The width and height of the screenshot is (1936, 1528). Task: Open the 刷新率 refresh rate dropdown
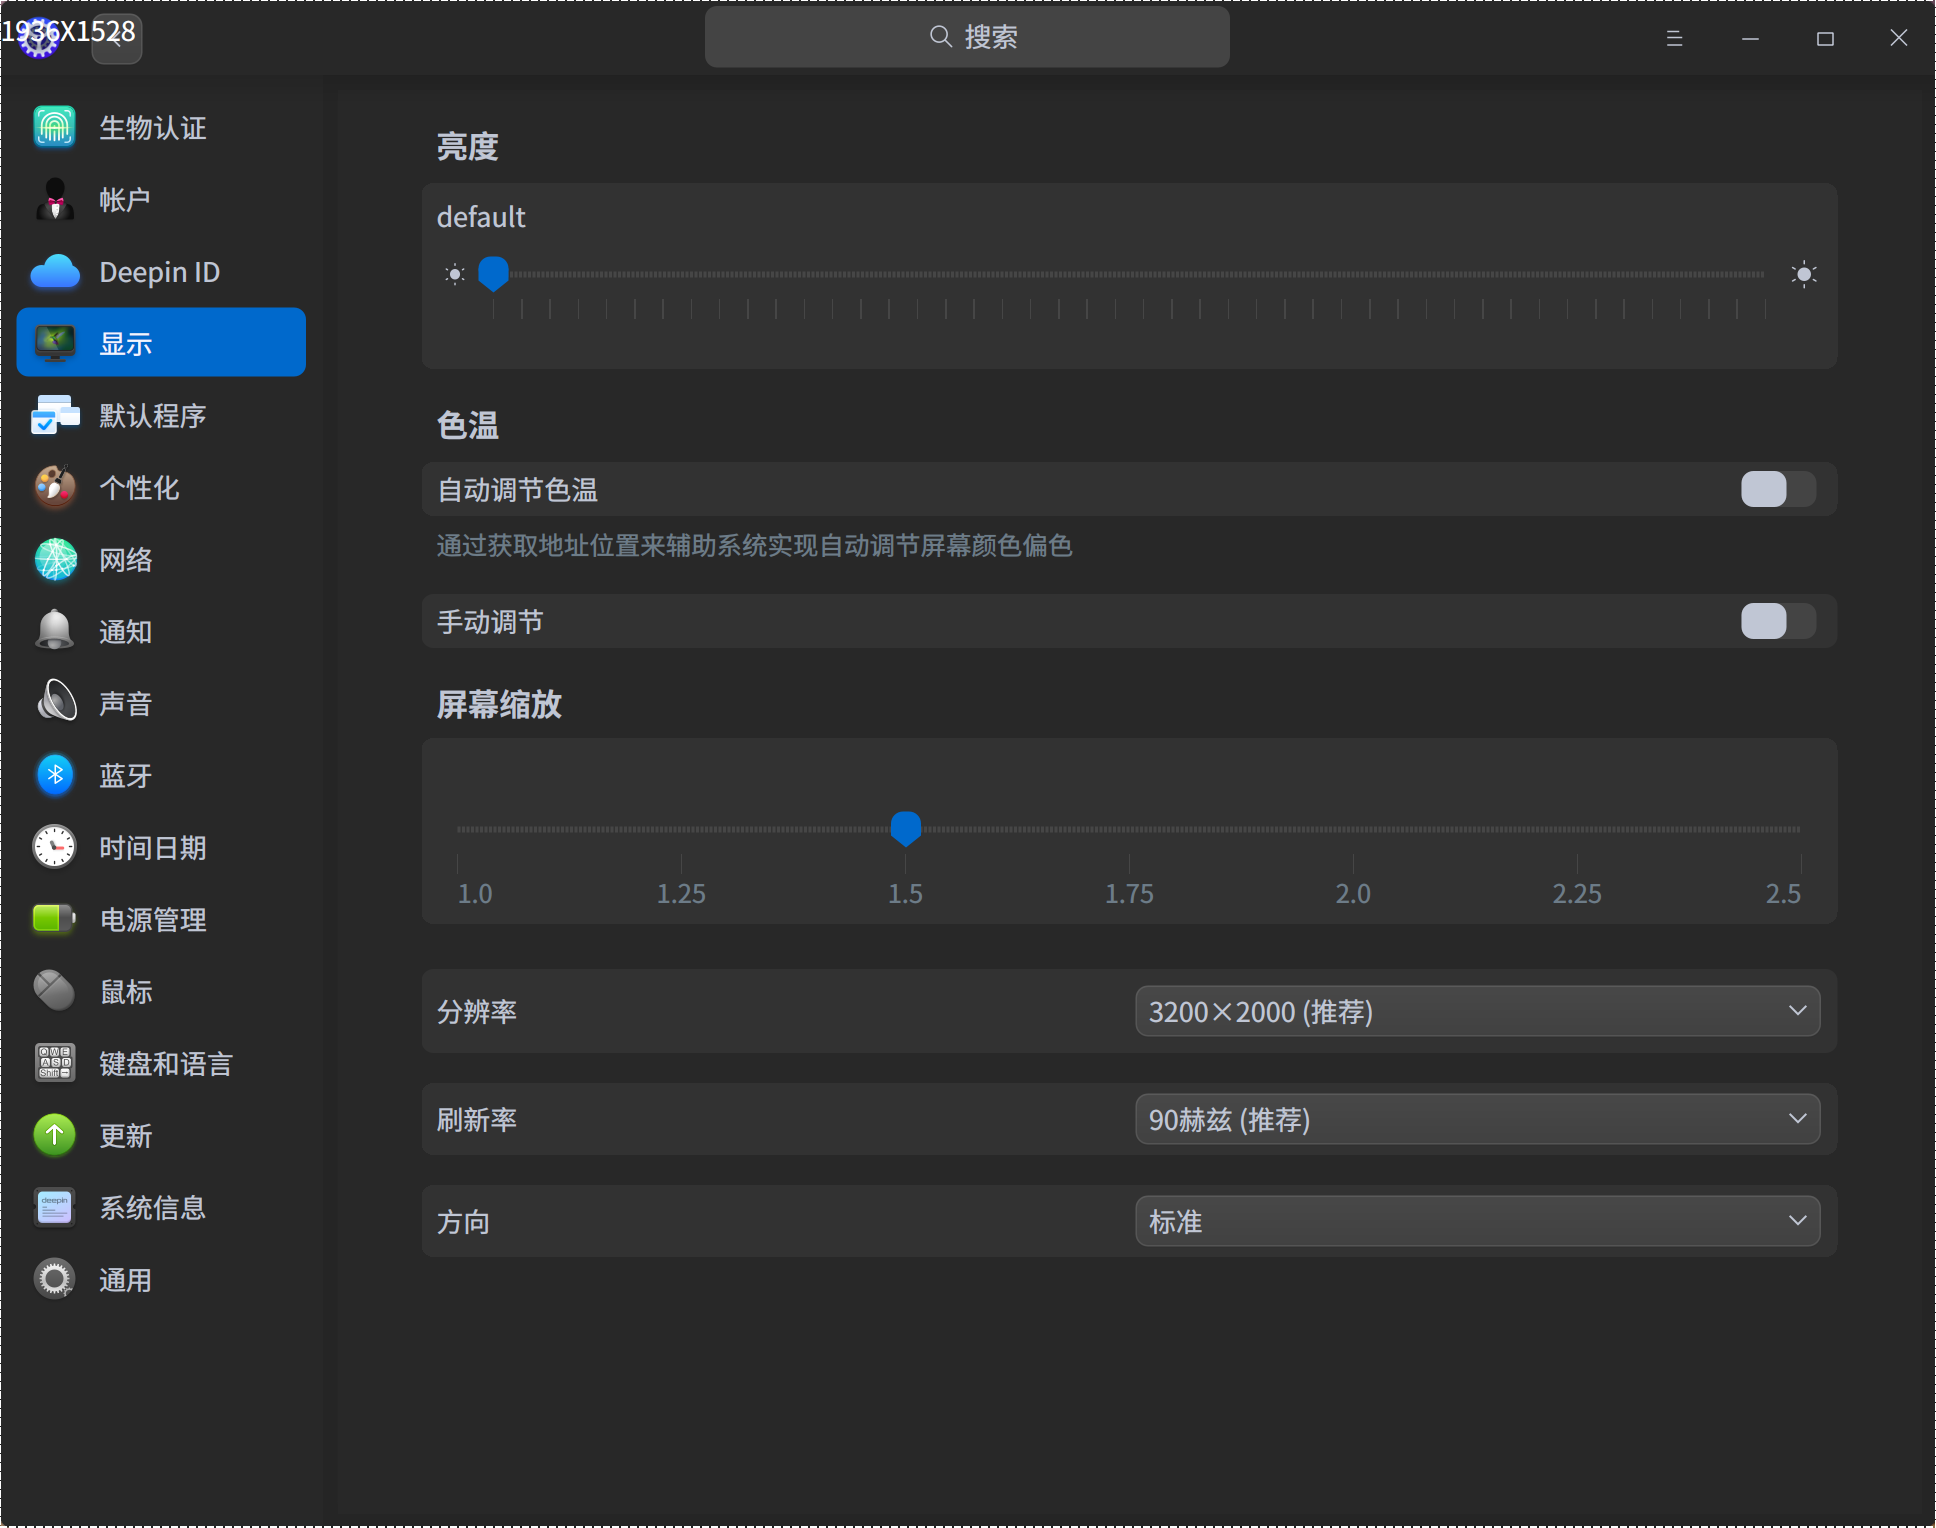pos(1477,1119)
